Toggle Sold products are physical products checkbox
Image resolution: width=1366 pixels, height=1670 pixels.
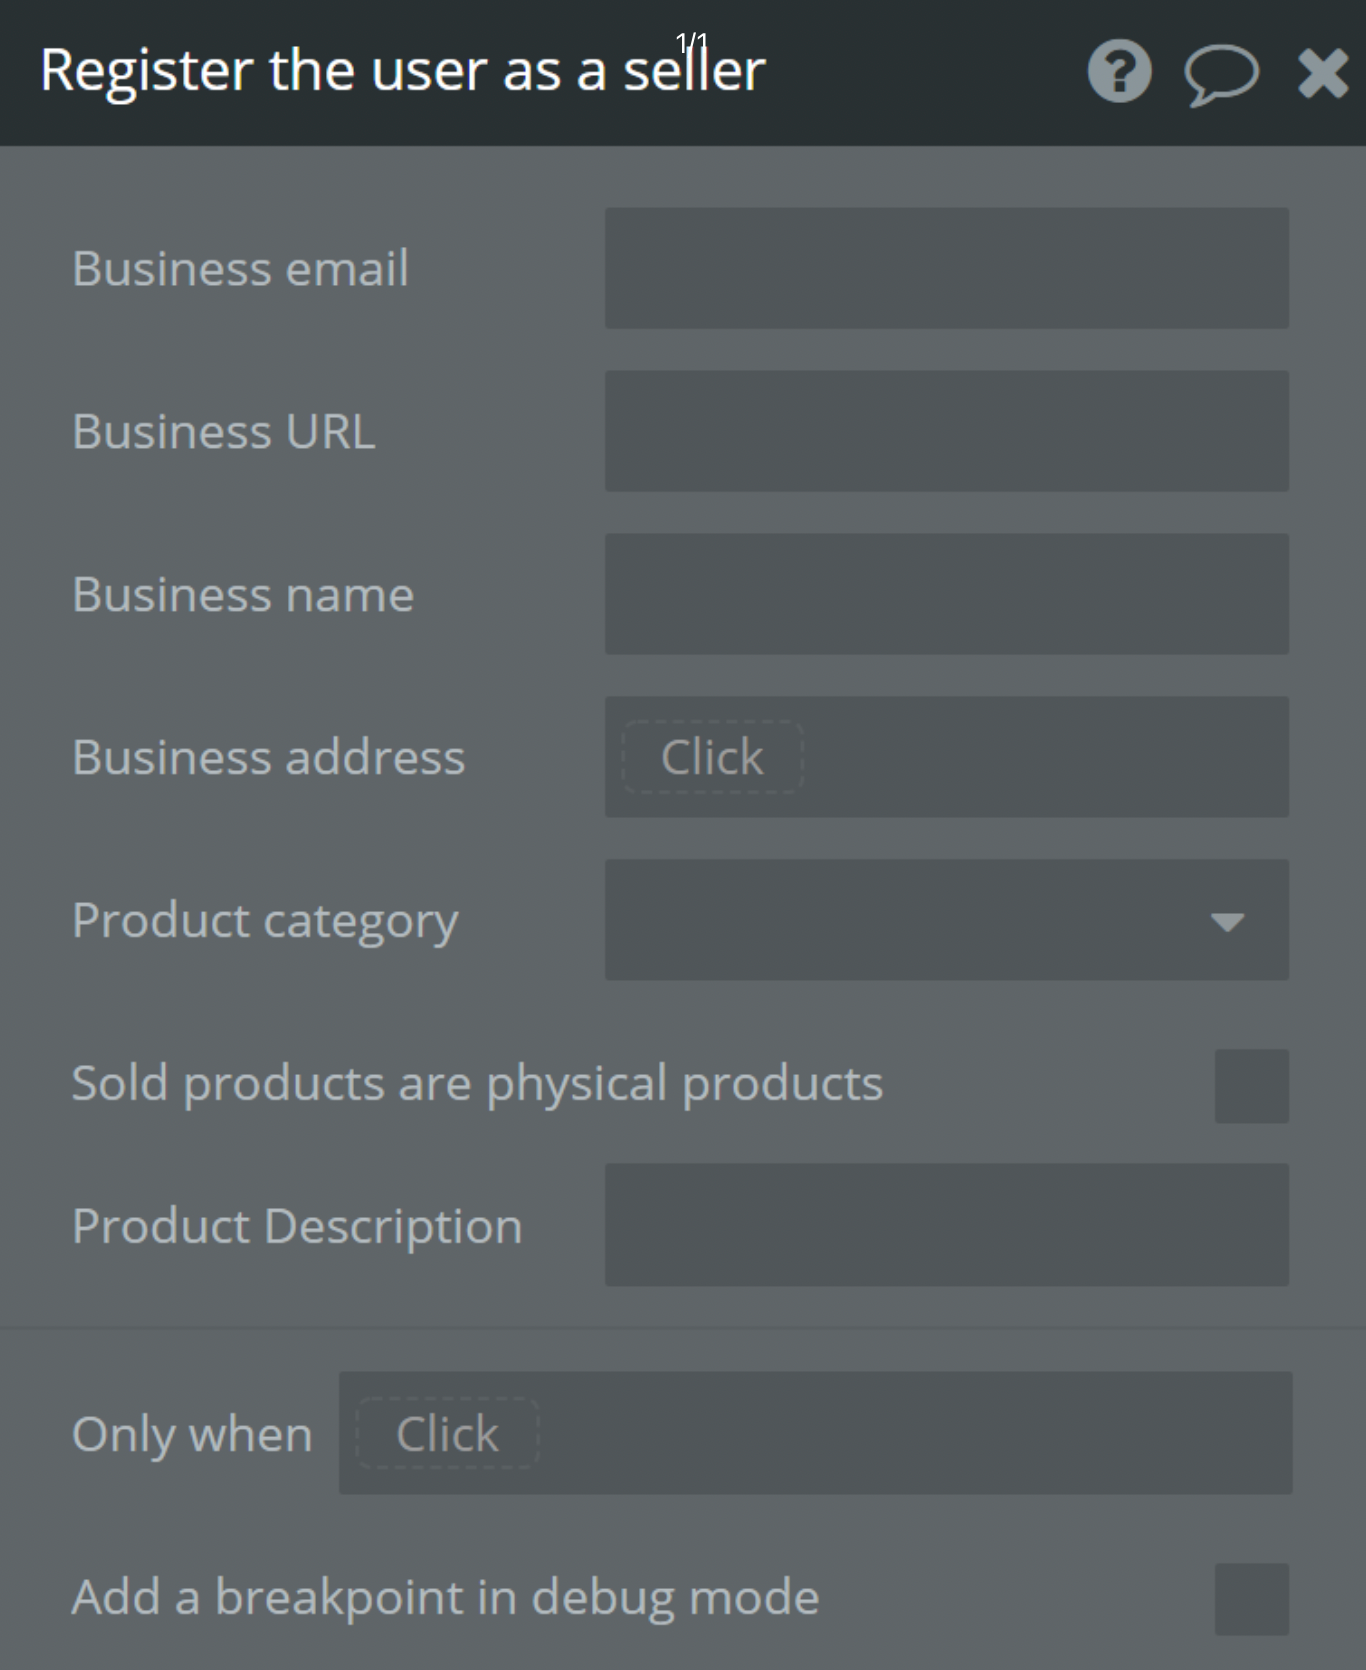pos(1251,1086)
